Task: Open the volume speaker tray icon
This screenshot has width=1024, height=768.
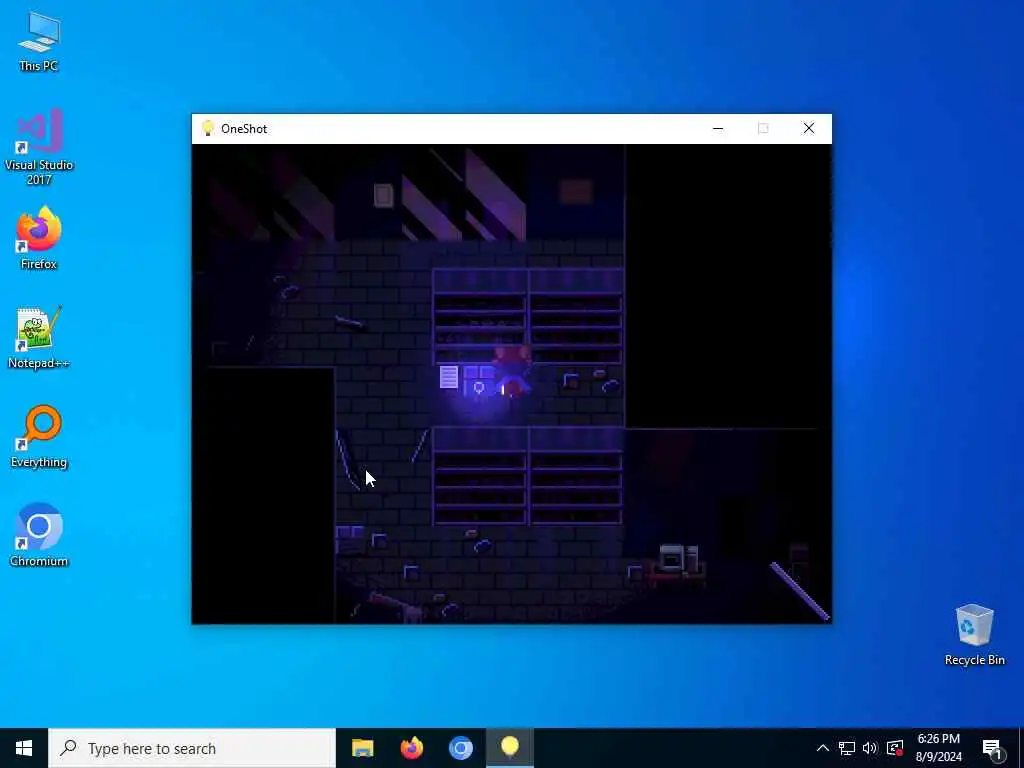Action: 870,748
